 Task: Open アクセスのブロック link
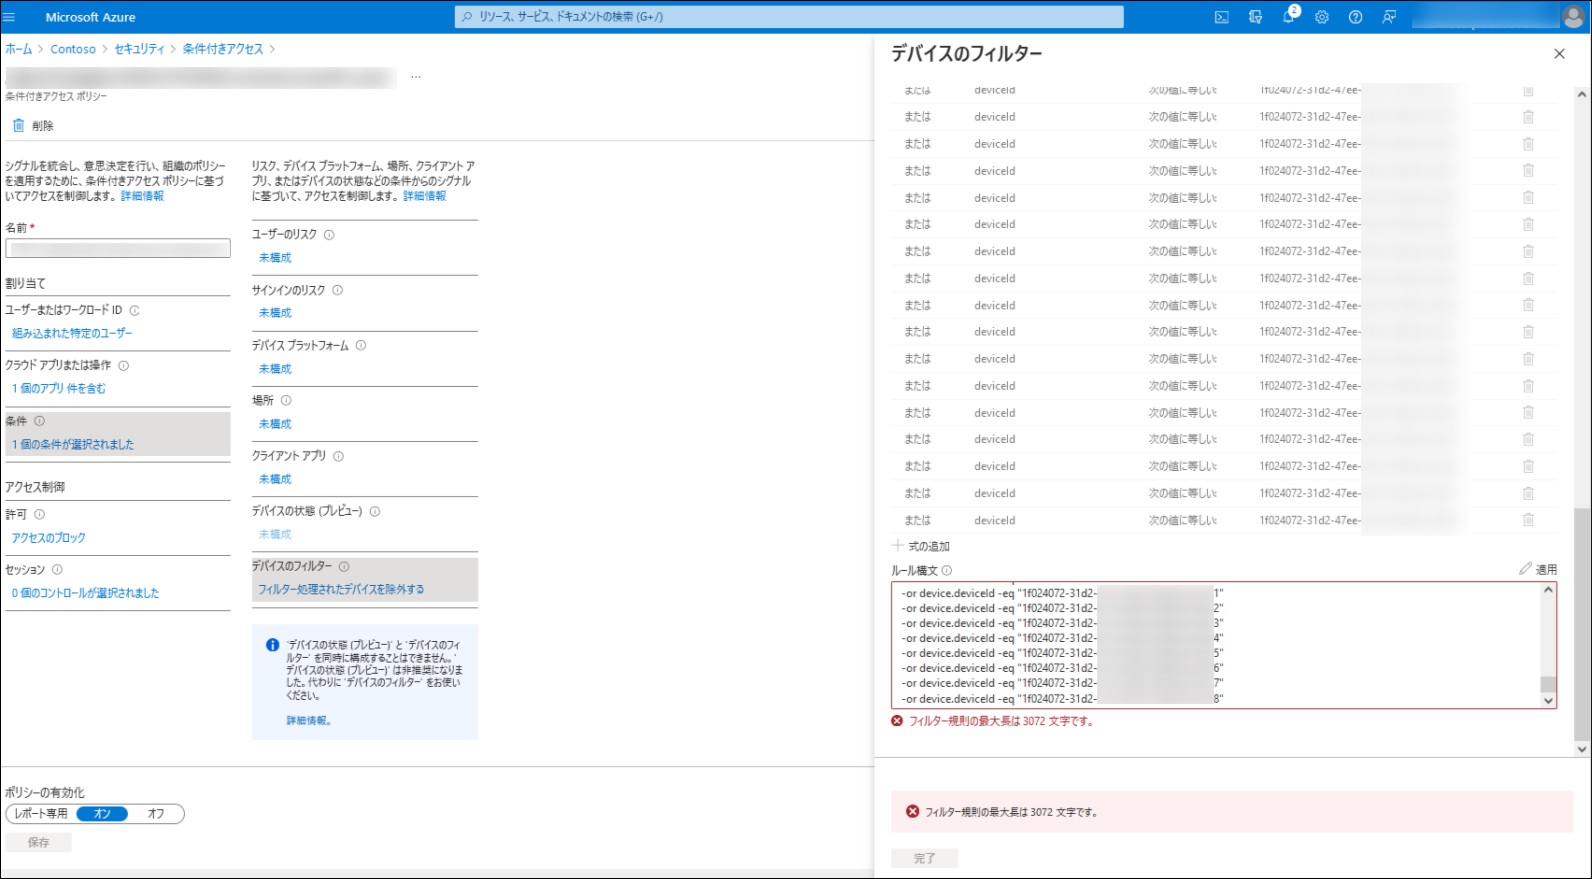pyautogui.click(x=49, y=538)
